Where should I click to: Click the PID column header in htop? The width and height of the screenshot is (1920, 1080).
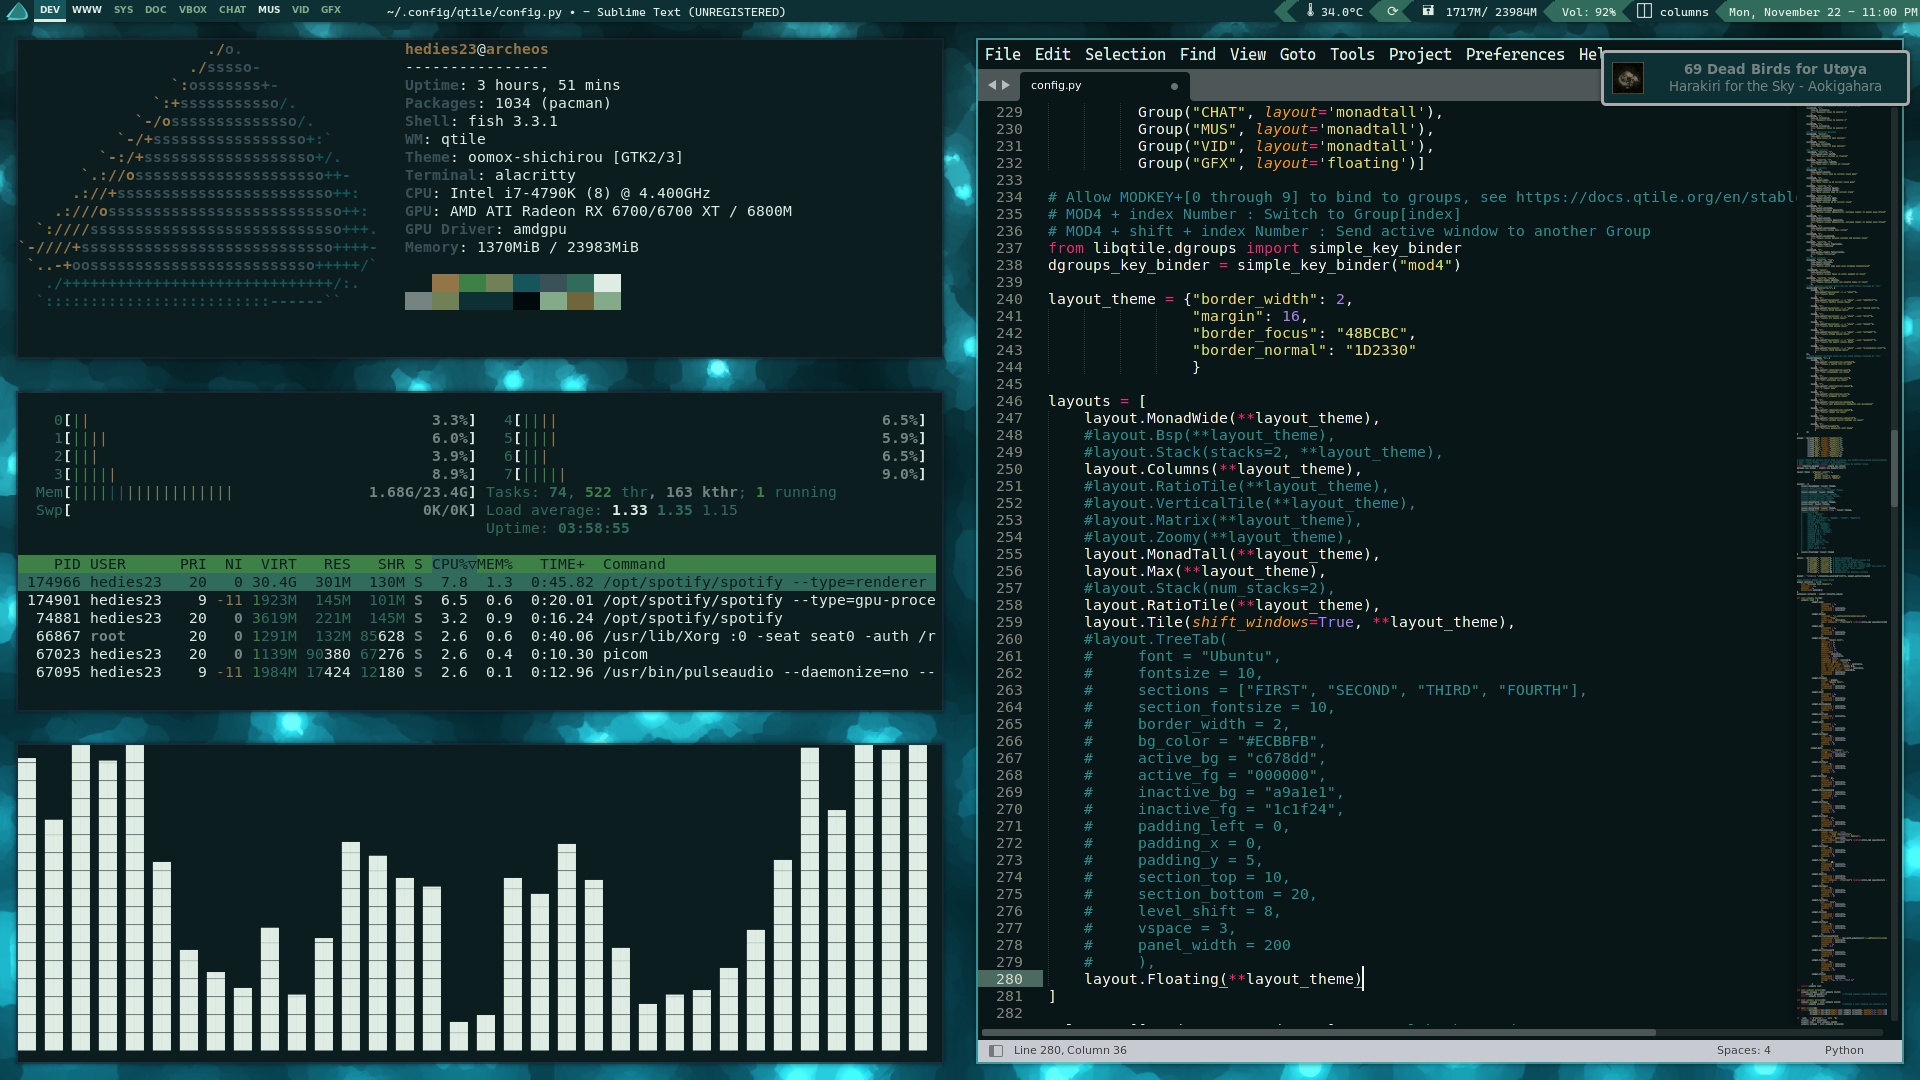coord(67,564)
